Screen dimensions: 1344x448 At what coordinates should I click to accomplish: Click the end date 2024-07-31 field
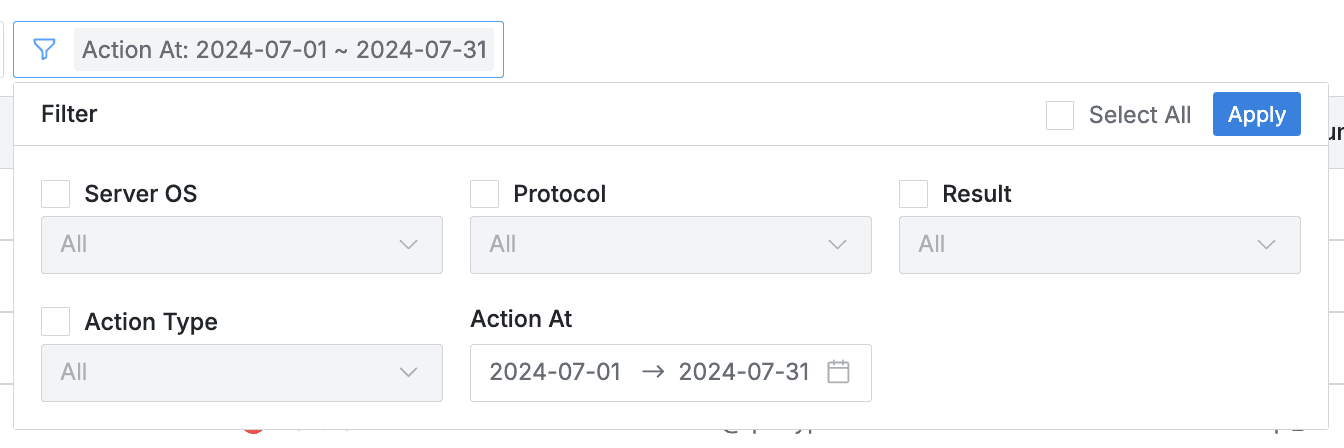pos(744,372)
